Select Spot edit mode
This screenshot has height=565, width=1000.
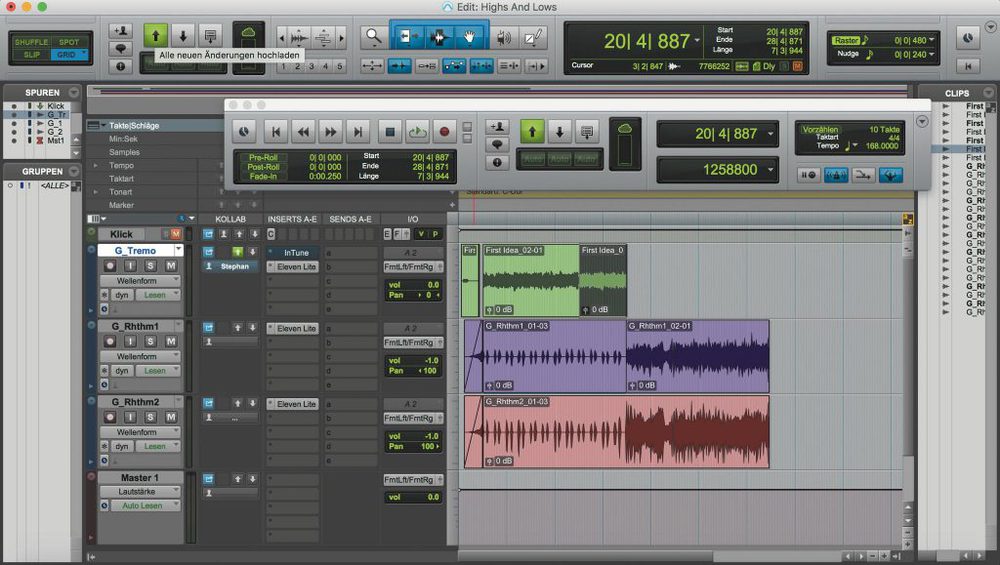pyautogui.click(x=69, y=42)
